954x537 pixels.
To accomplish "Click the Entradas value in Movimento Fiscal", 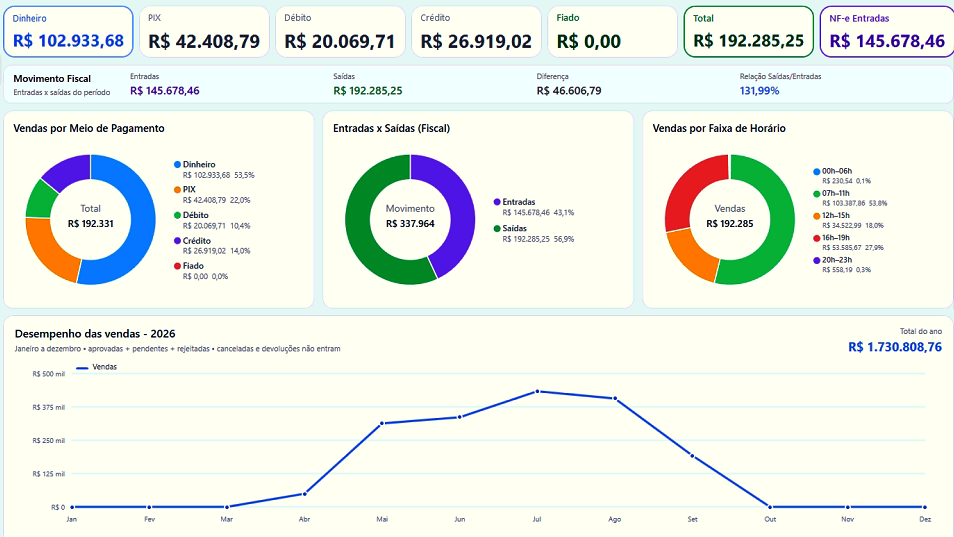I will (165, 91).
